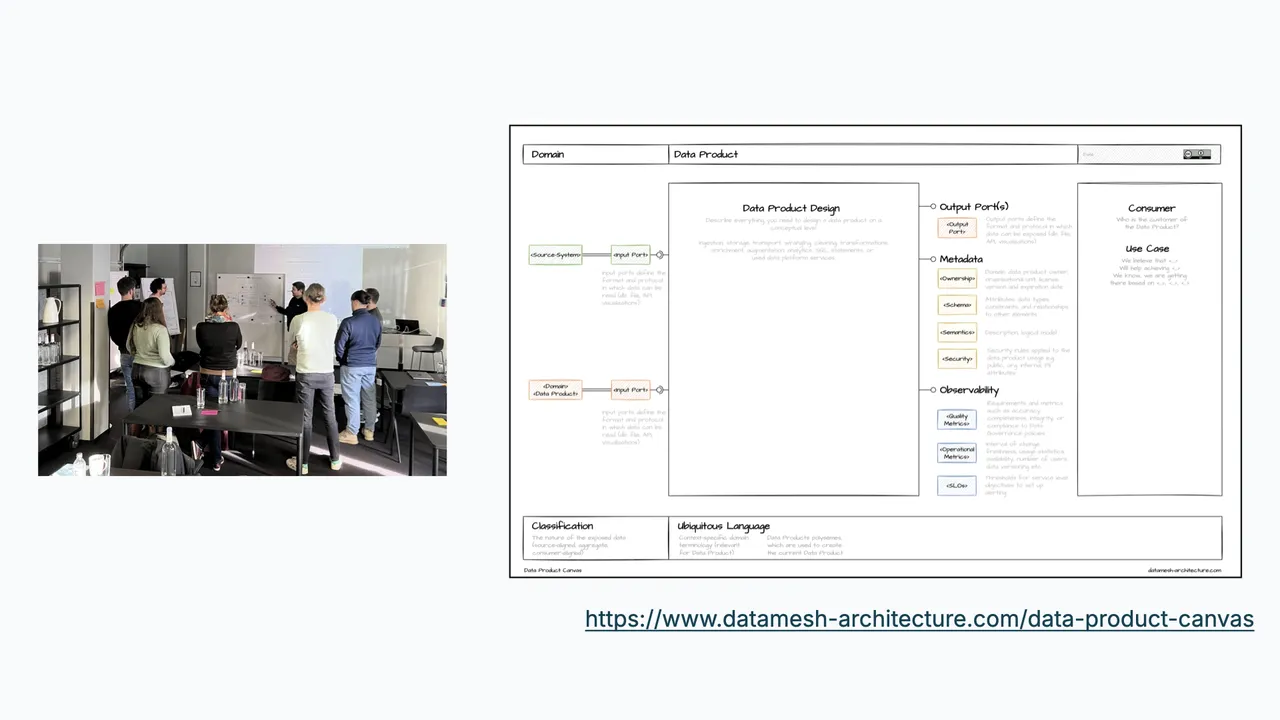Screen dimensions: 1280x720
Task: Click the Ownership metadata box
Action: click(x=957, y=278)
